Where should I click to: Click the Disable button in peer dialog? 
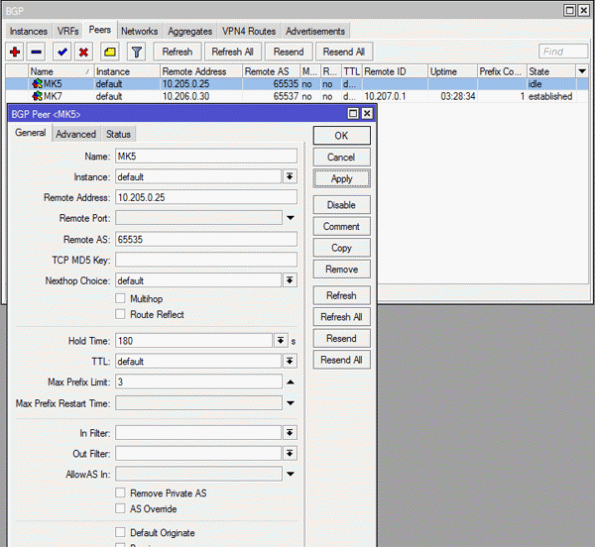click(342, 205)
